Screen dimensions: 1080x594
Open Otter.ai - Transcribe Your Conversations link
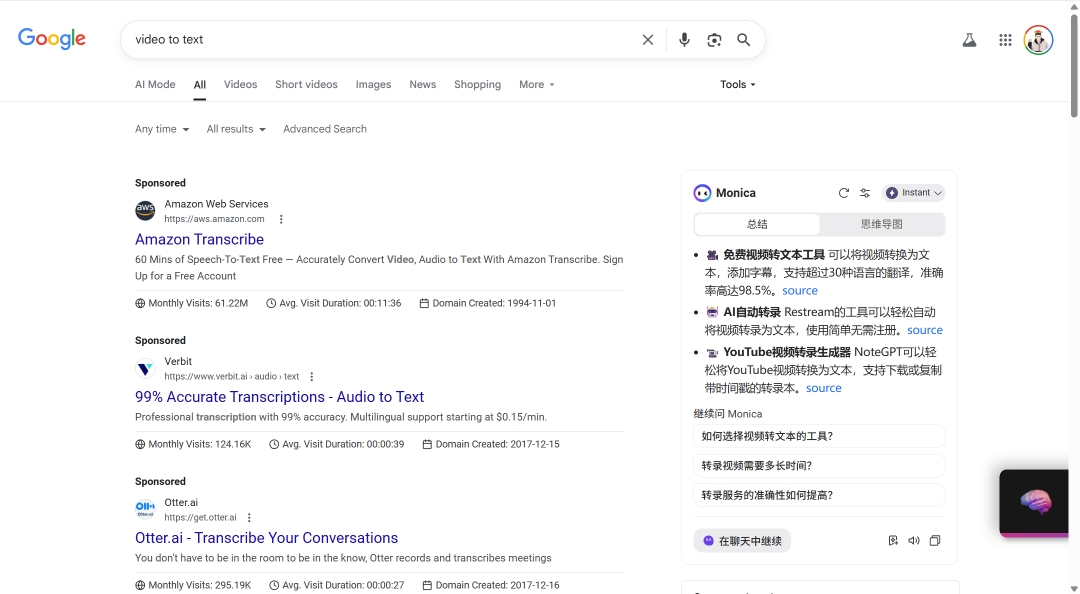point(266,537)
